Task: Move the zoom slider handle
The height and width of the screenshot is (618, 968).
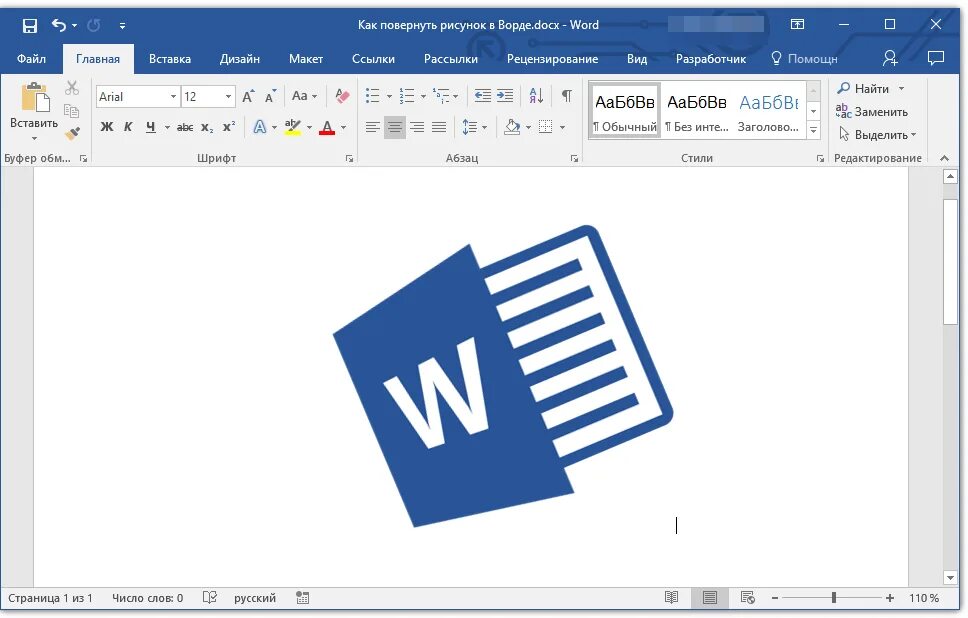Action: click(x=833, y=597)
